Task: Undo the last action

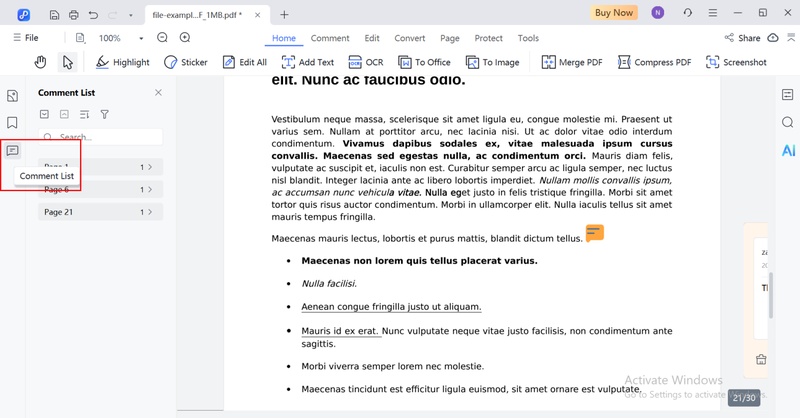Action: click(93, 15)
